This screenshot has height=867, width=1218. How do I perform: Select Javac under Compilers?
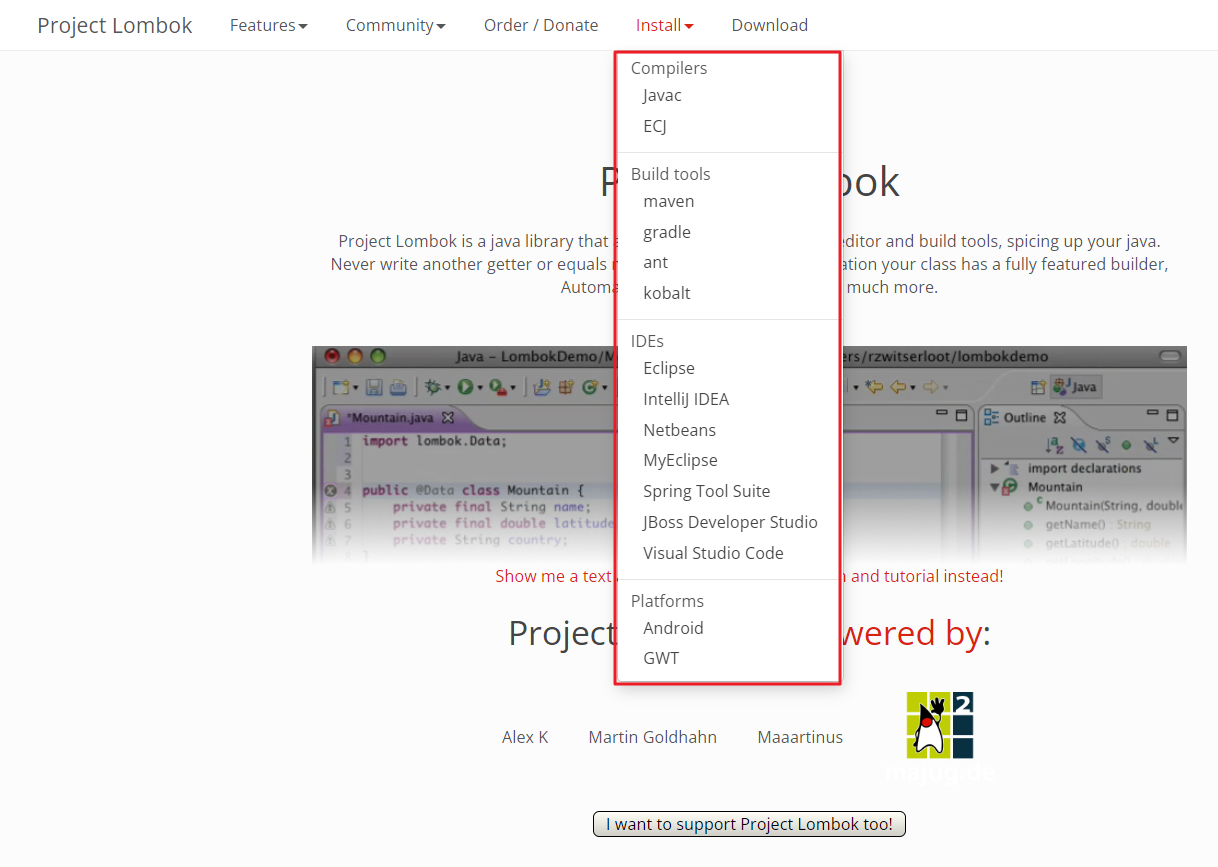click(x=662, y=96)
